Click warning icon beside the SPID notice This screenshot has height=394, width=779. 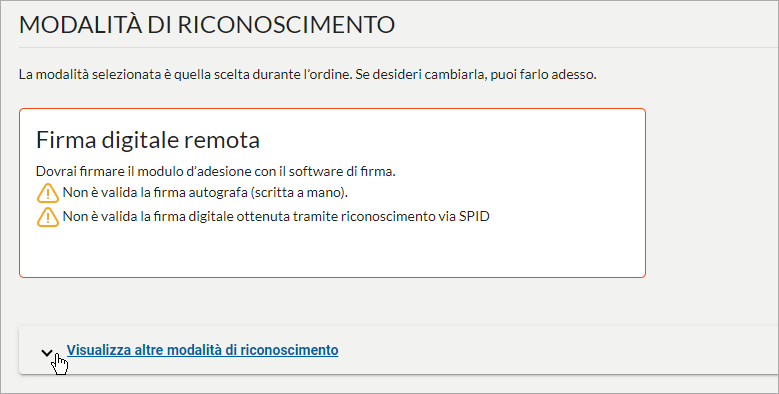pyautogui.click(x=48, y=217)
